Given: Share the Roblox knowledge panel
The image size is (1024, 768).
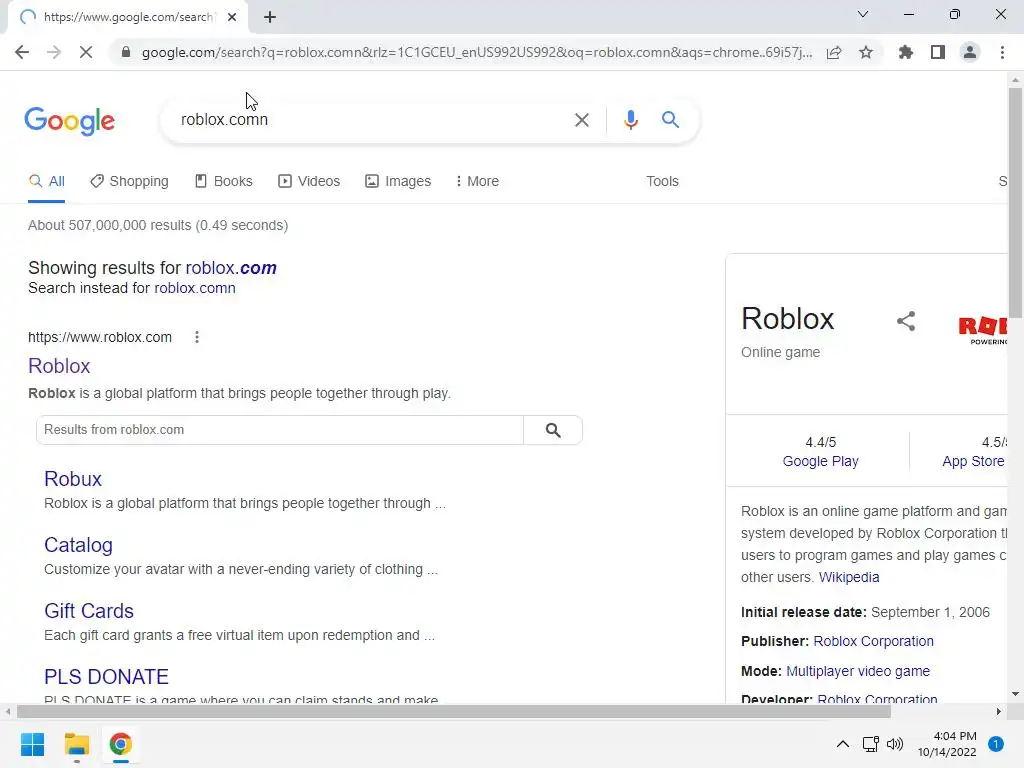Looking at the screenshot, I should [x=906, y=321].
